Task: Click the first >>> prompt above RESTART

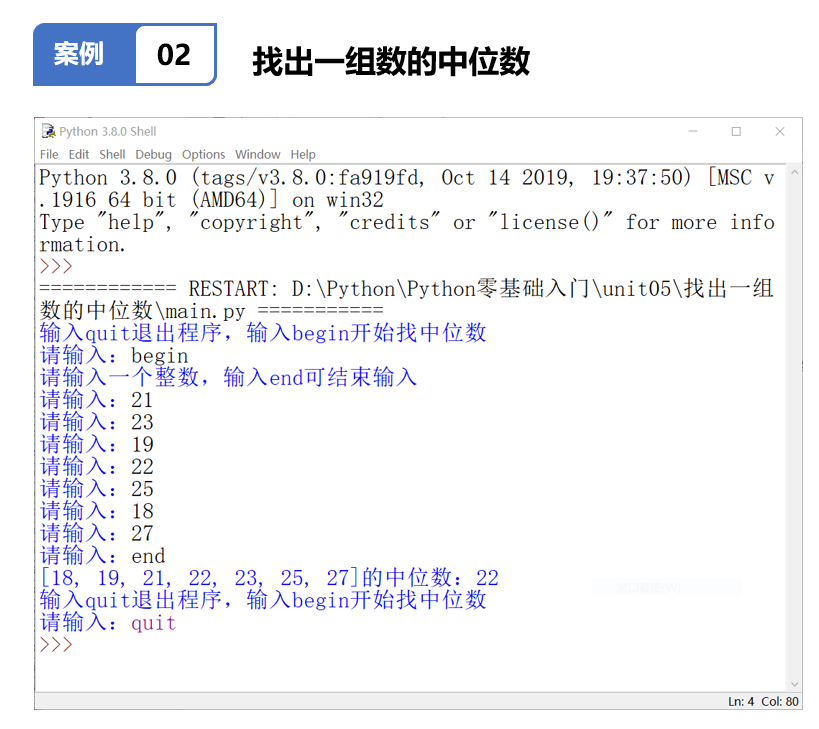Action: tap(56, 266)
